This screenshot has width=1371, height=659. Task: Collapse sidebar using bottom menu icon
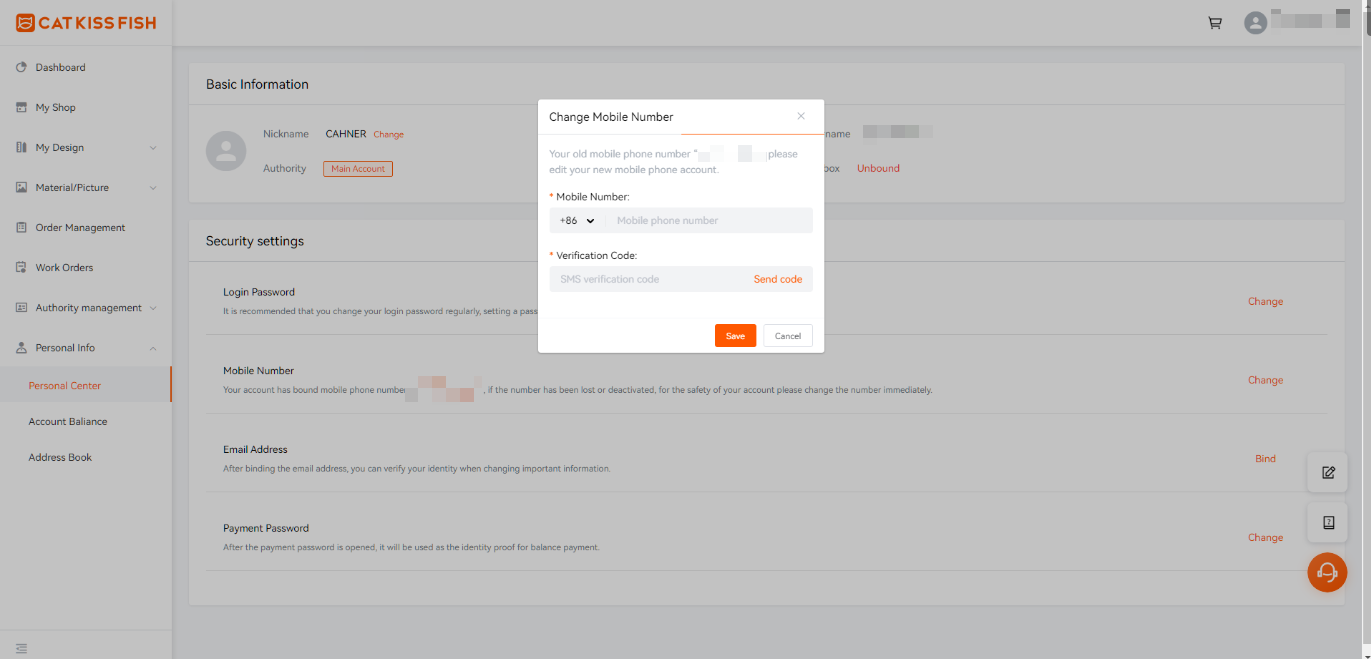pos(22,648)
